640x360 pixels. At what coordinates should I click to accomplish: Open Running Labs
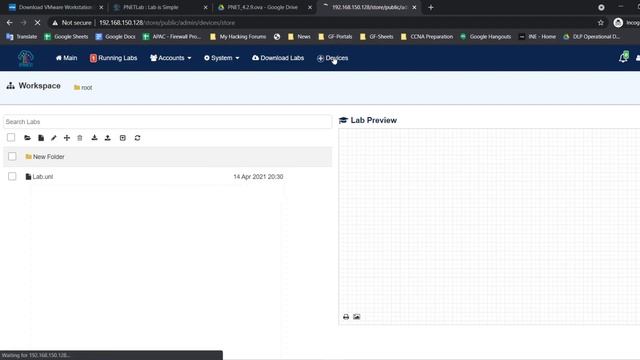(x=113, y=58)
